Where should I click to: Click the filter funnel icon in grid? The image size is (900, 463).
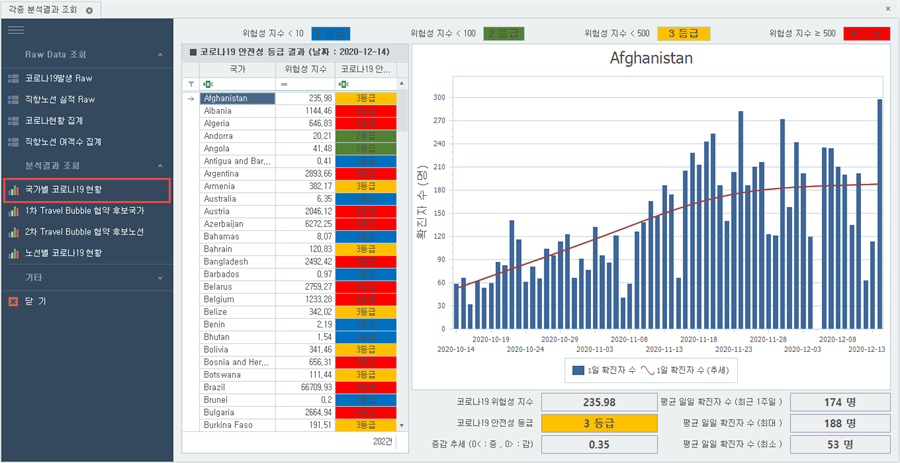click(x=191, y=84)
